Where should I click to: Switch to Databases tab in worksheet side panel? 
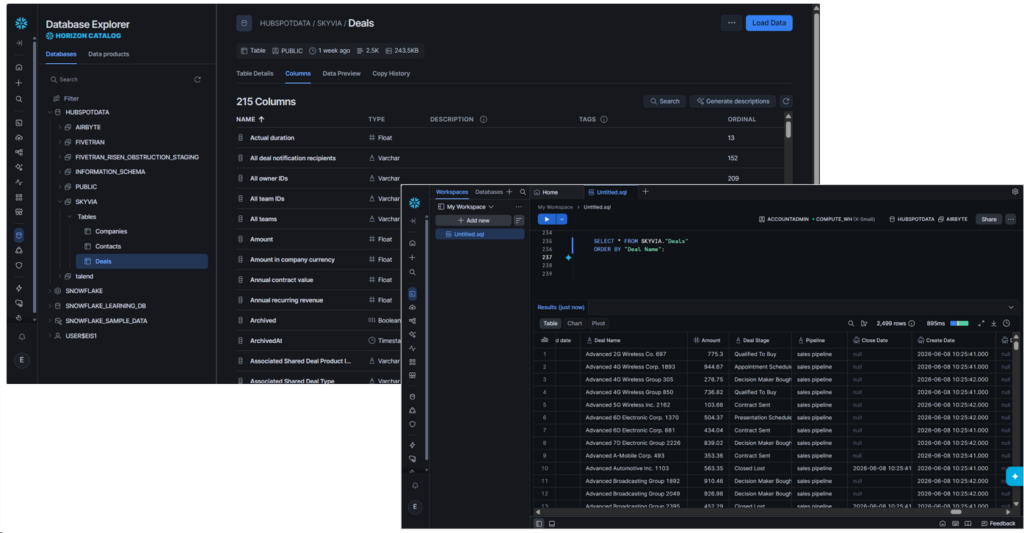489,192
